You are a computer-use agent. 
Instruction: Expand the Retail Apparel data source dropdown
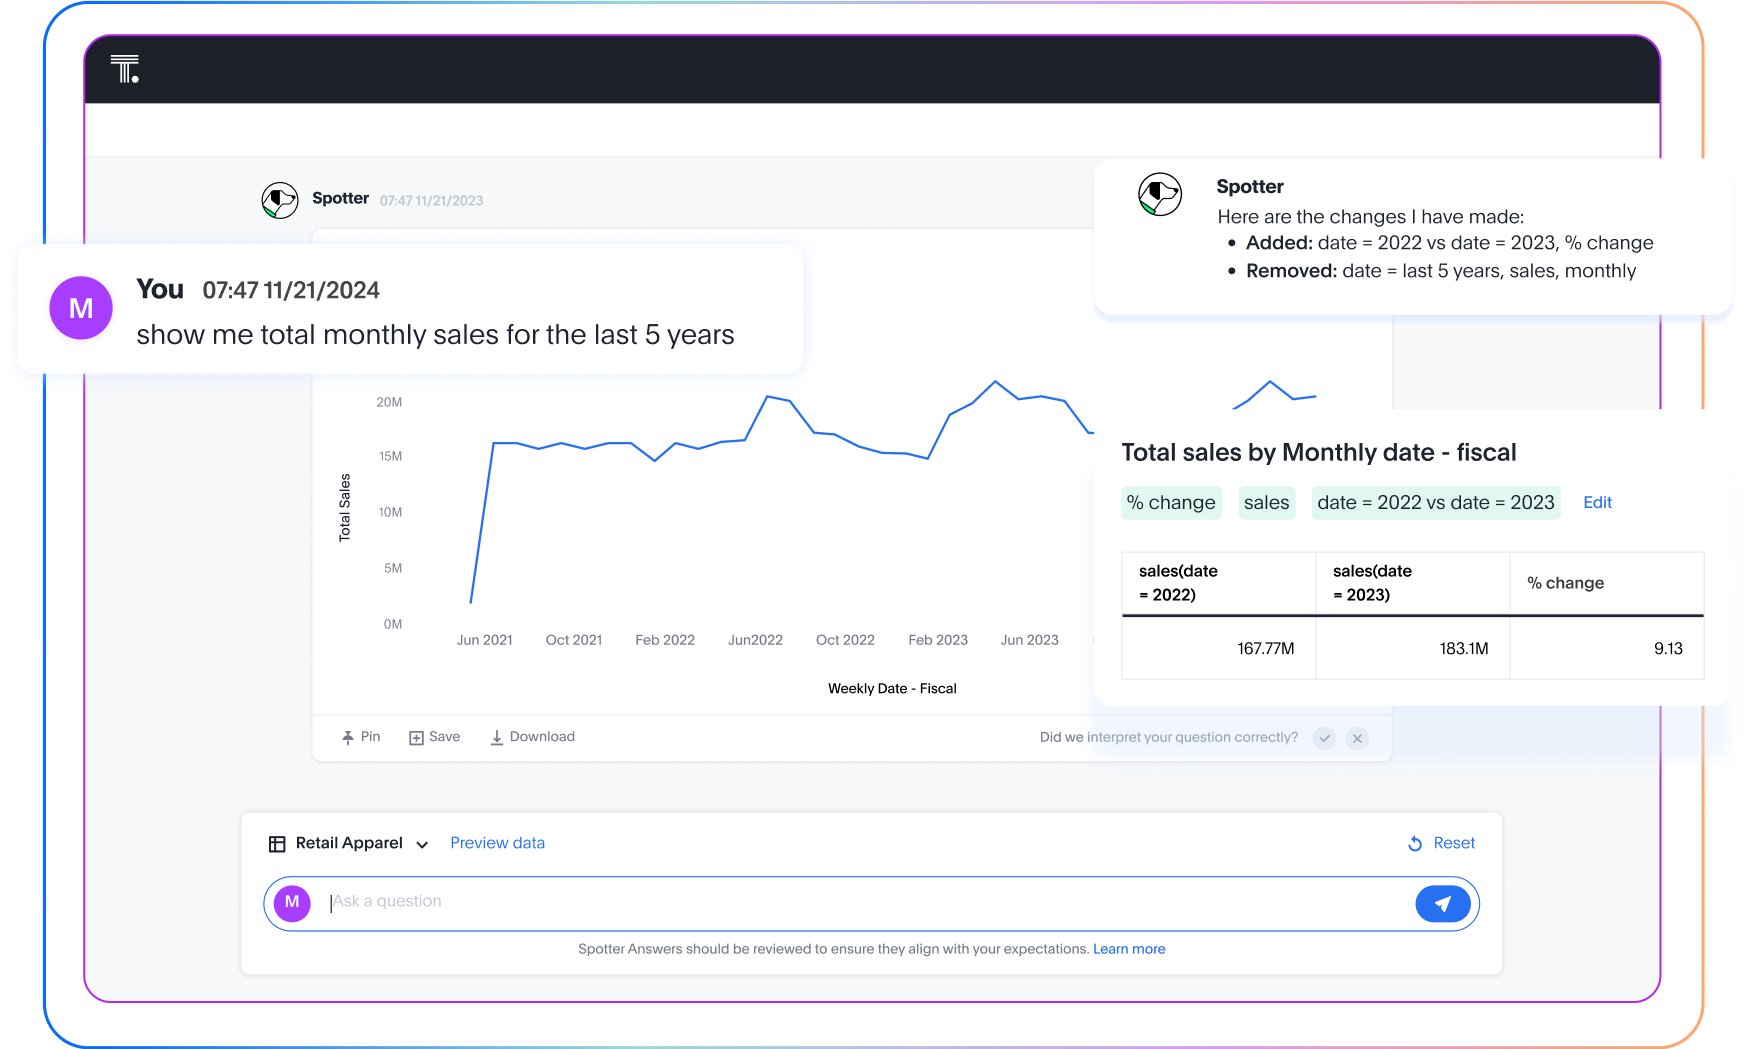coord(422,844)
